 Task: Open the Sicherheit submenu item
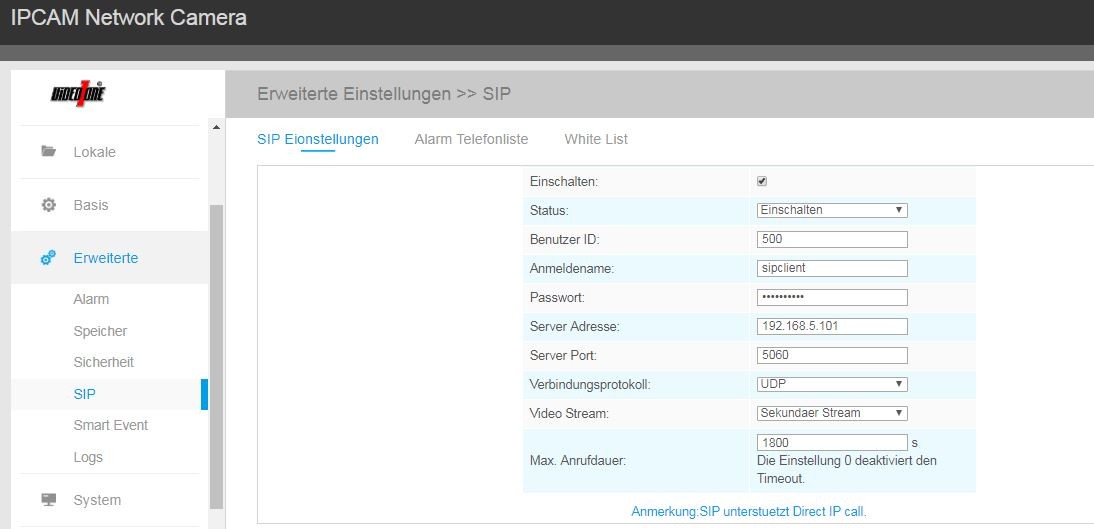(x=103, y=362)
